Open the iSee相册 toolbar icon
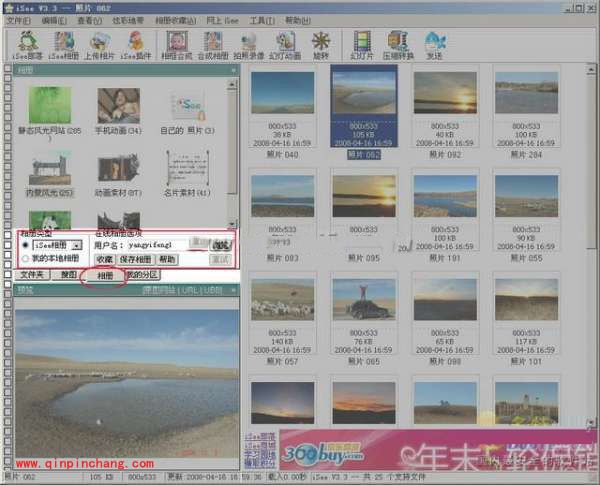Image resolution: width=600 pixels, height=485 pixels. [64, 45]
